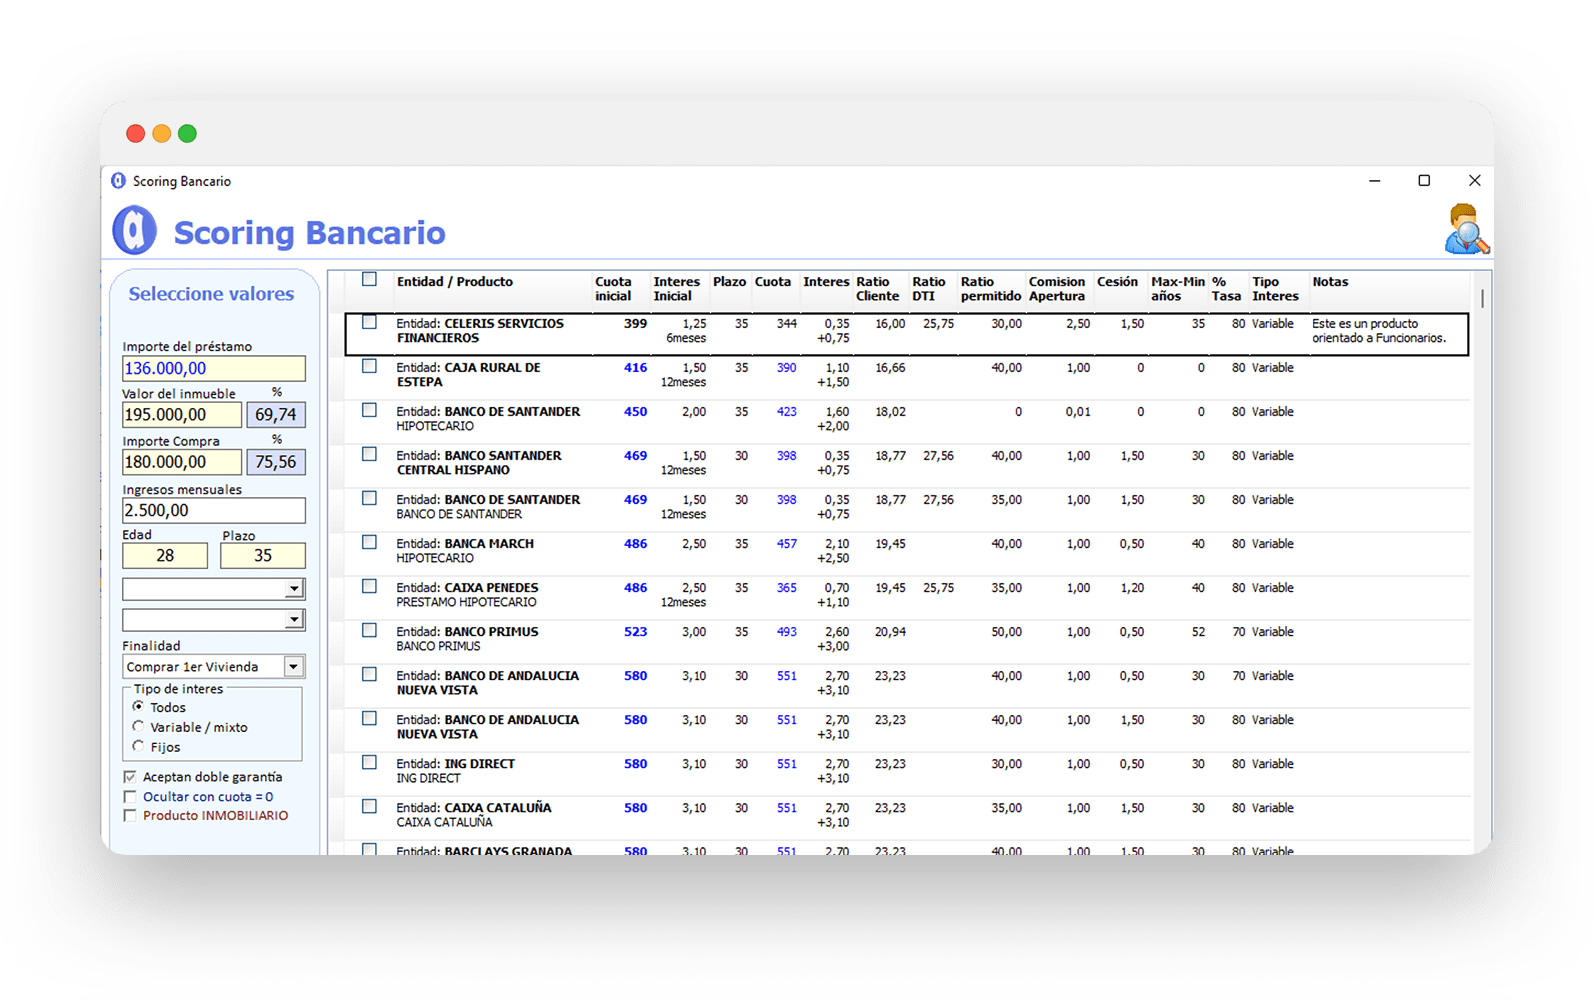Select the BANCO SANTANDER CENTRAL HISPANO entry
The height and width of the screenshot is (1000, 1594).
pyautogui.click(x=479, y=463)
